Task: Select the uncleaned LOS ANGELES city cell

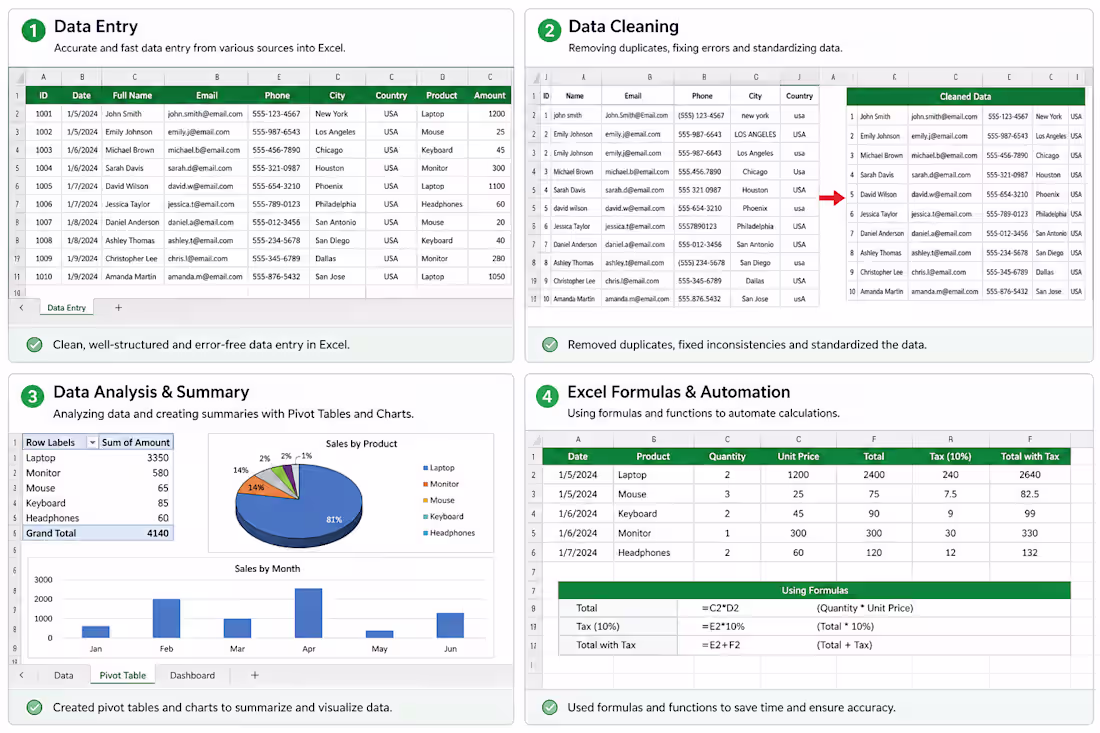Action: [x=755, y=134]
